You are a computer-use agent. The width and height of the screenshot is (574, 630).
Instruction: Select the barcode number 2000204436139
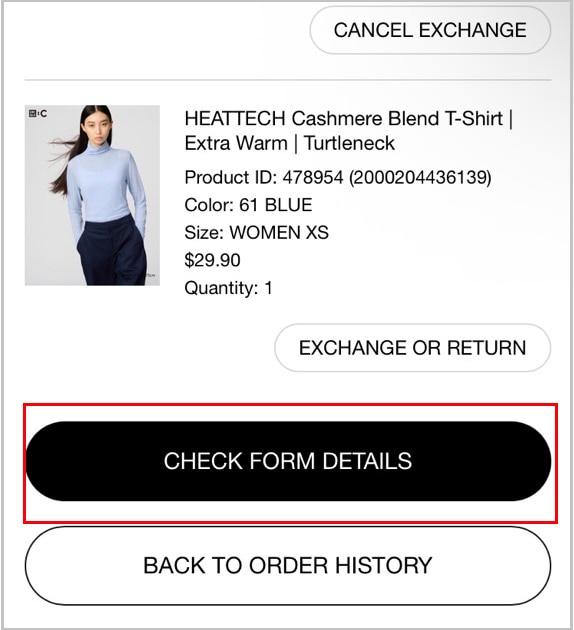(x=420, y=178)
